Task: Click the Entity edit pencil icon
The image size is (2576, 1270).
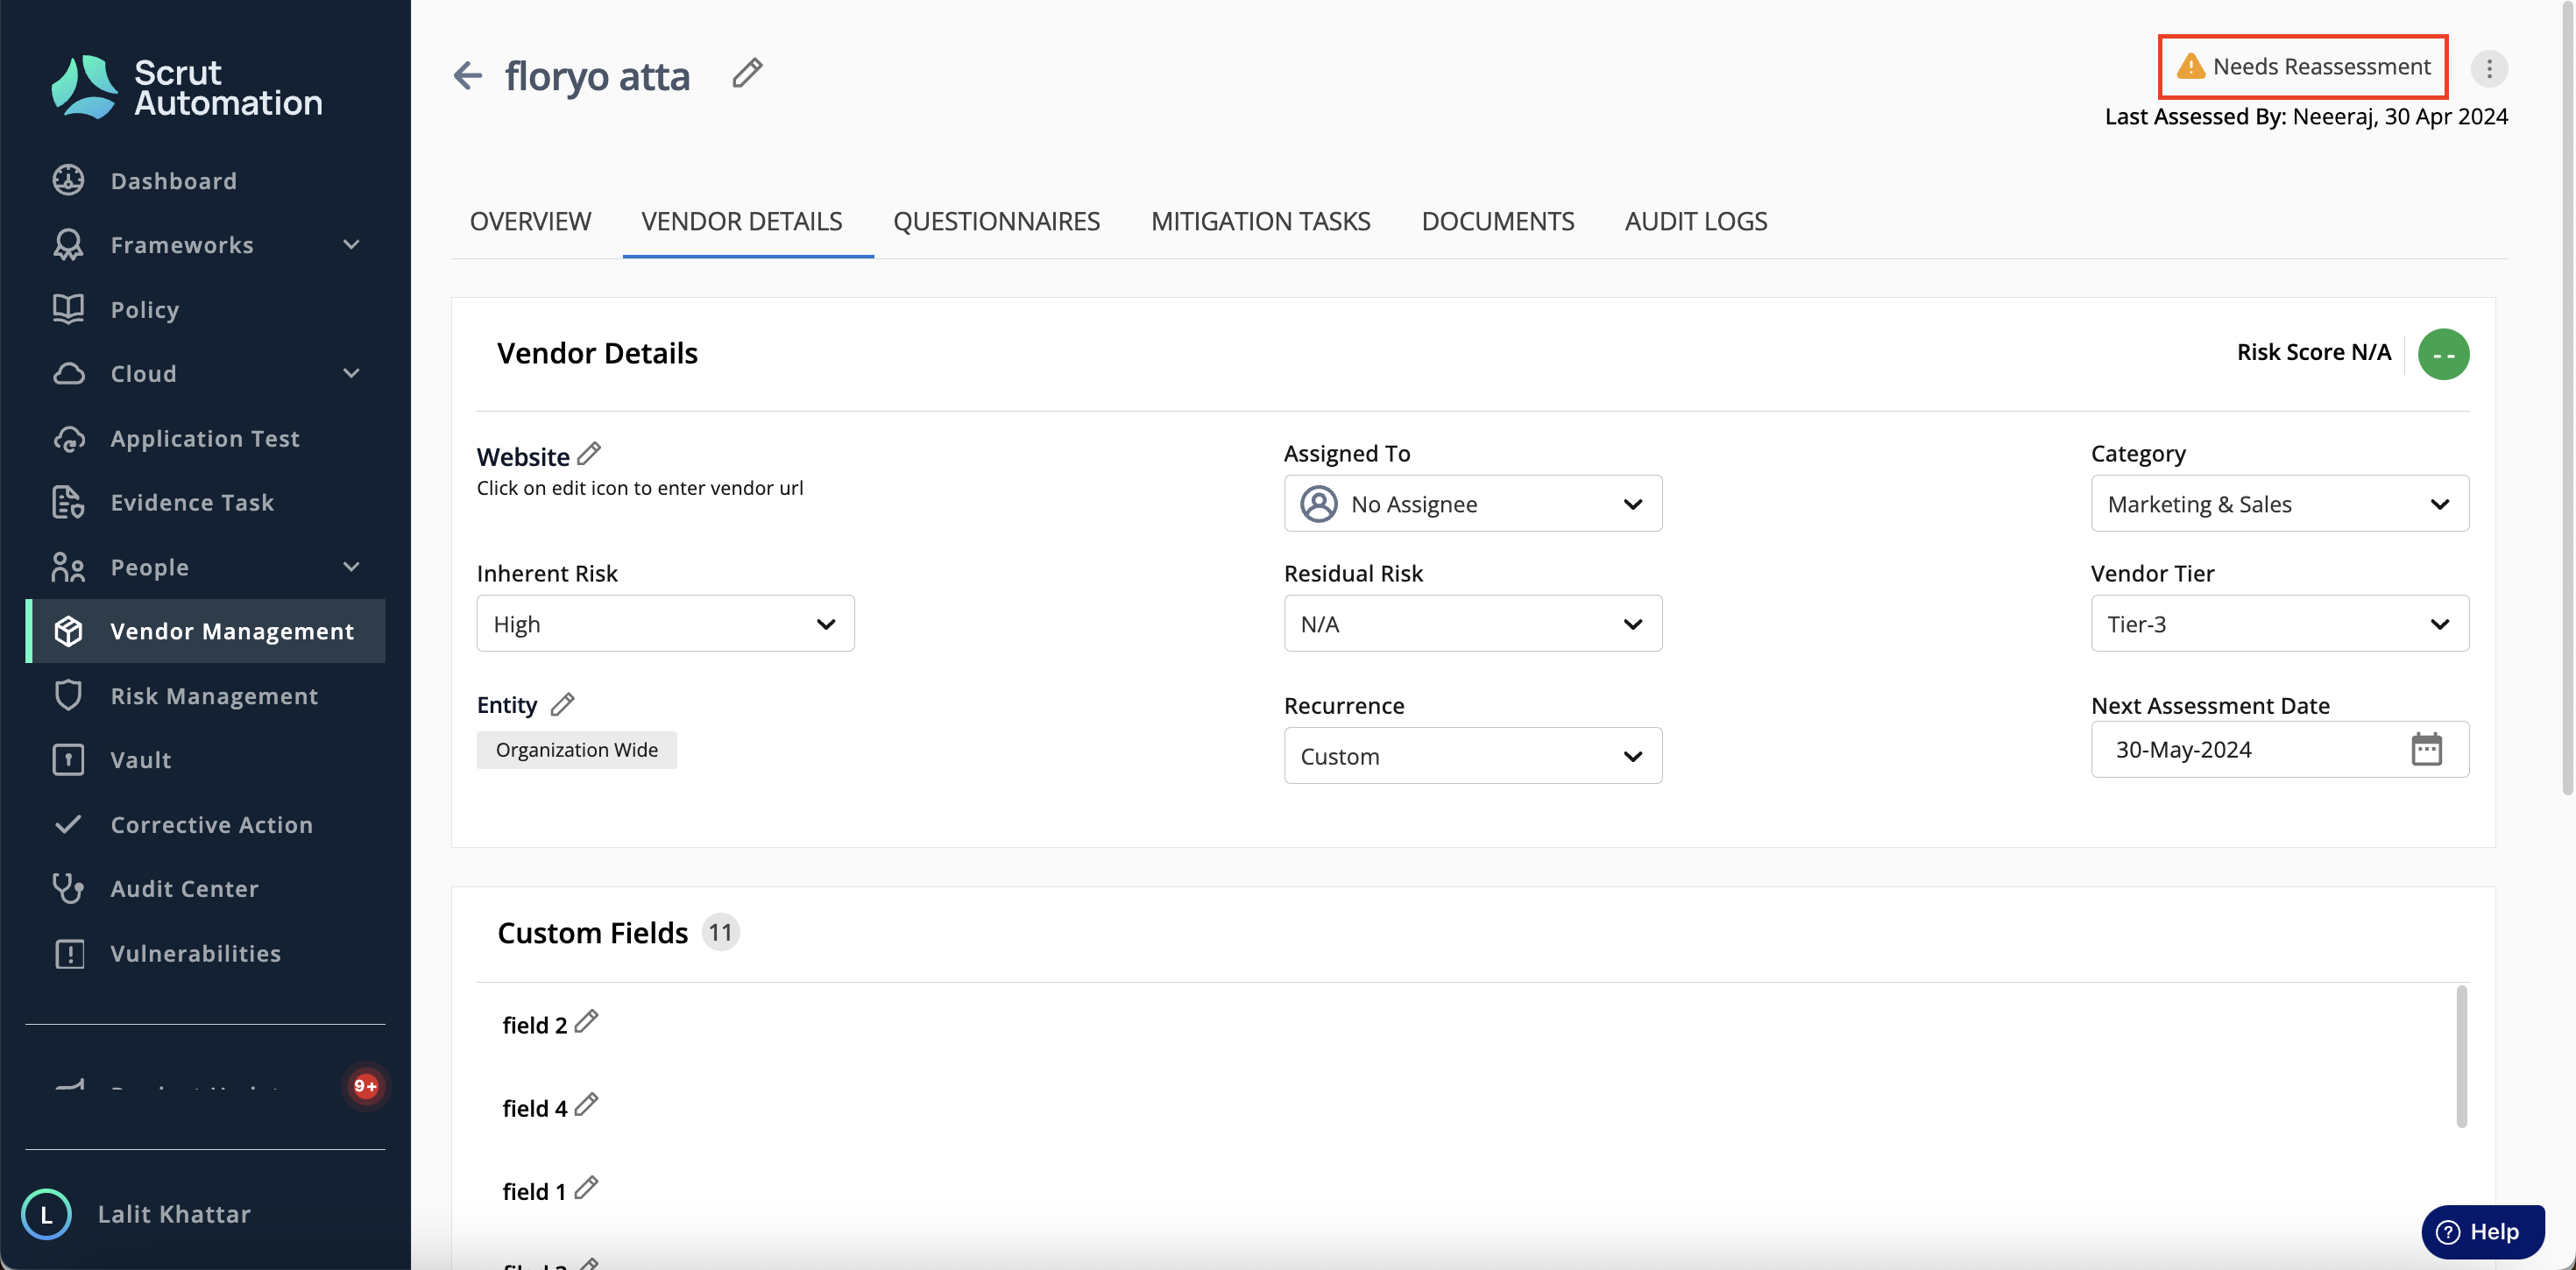Action: (x=563, y=704)
